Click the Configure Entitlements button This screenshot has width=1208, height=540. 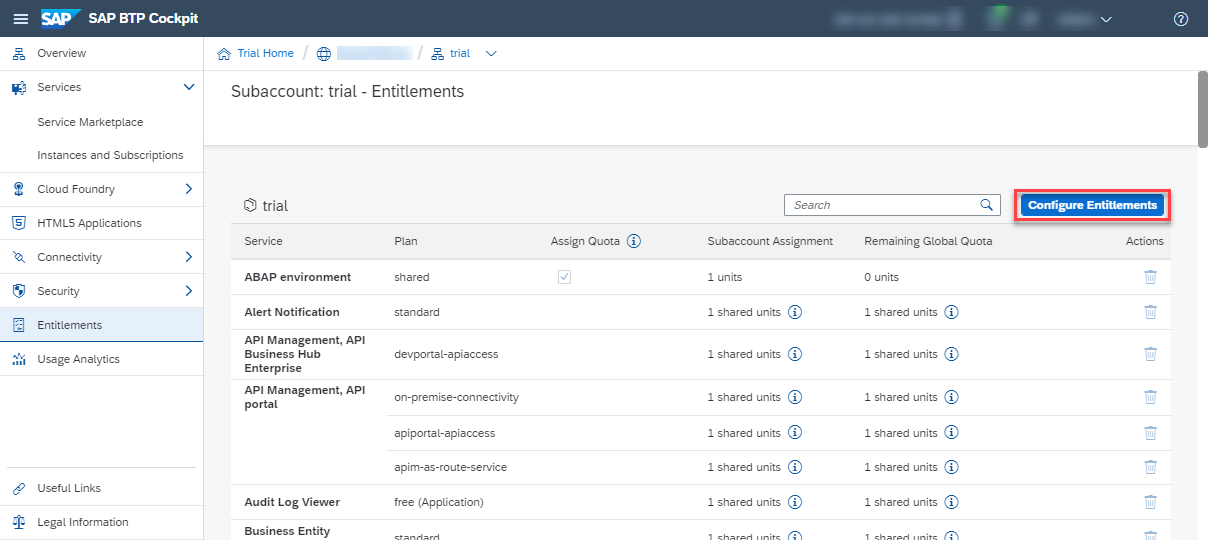pyautogui.click(x=1092, y=205)
